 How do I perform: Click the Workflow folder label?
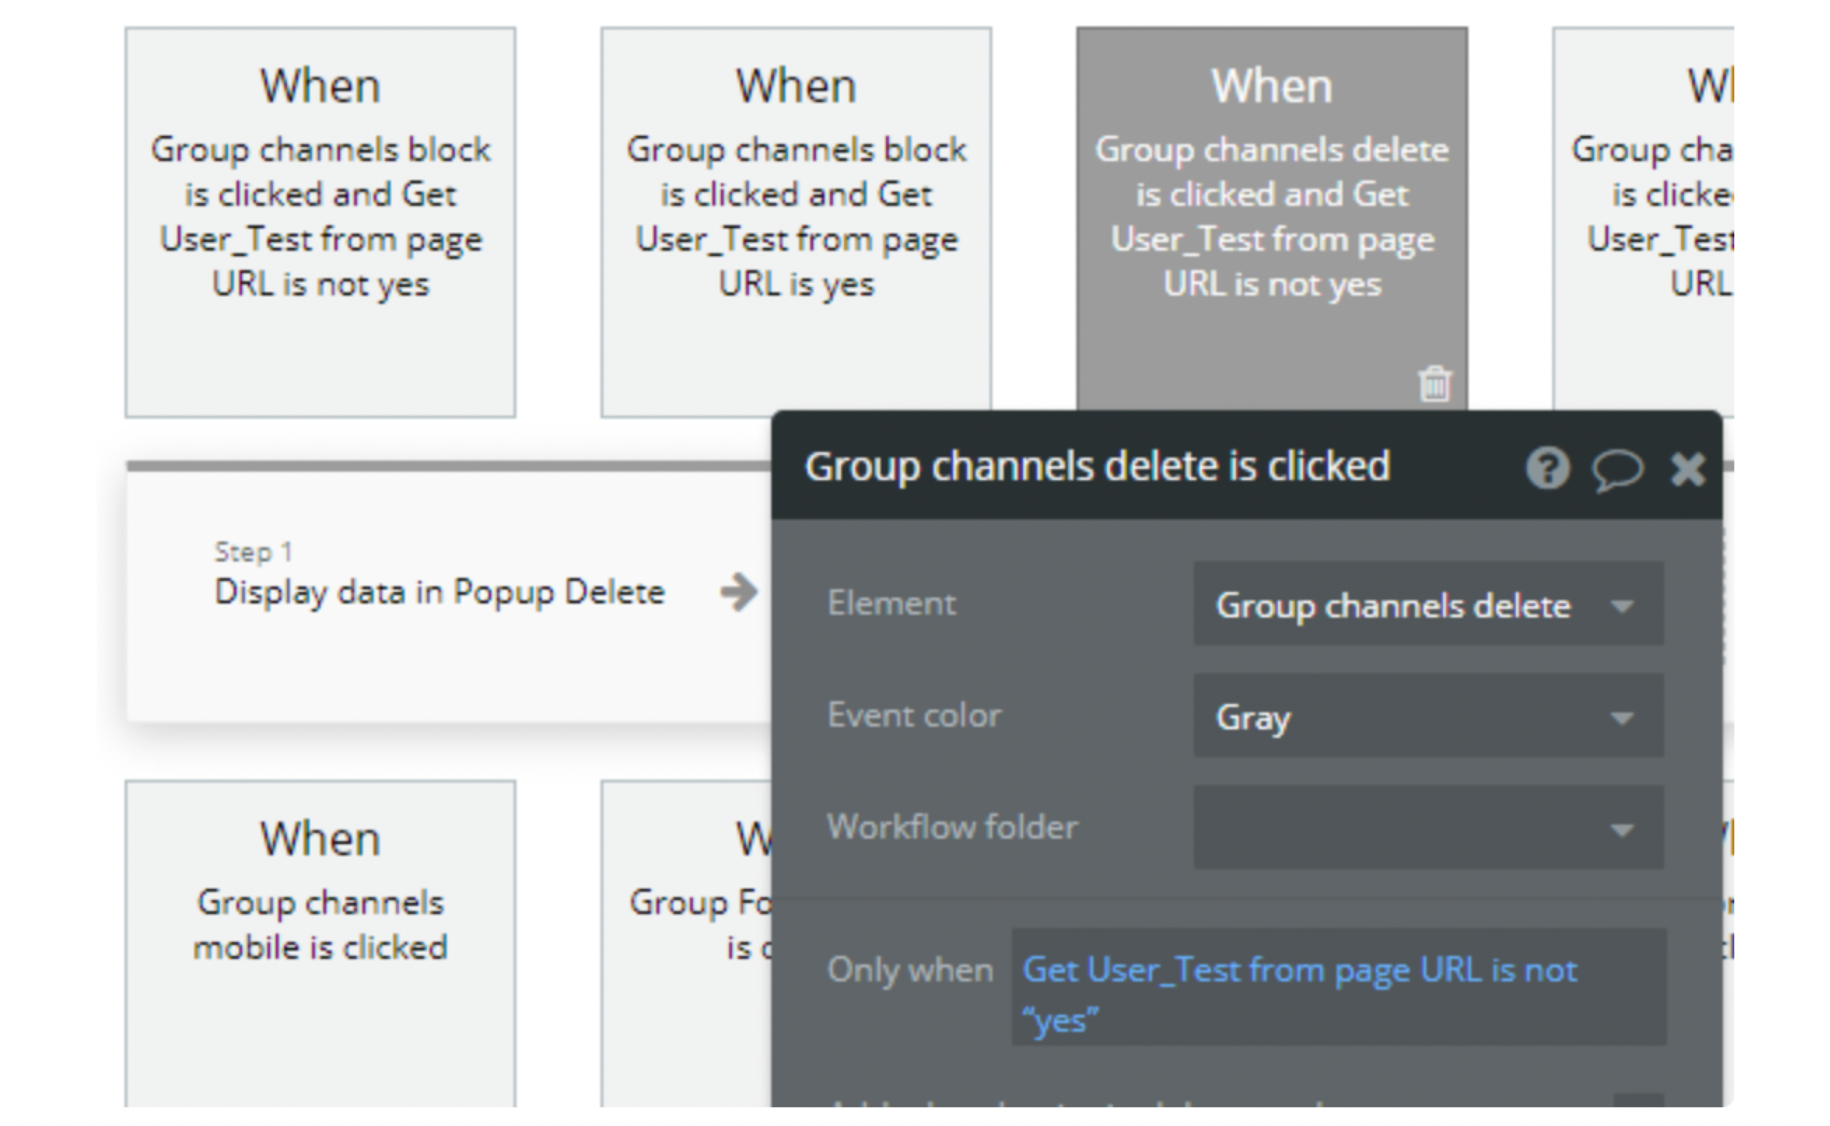click(952, 827)
